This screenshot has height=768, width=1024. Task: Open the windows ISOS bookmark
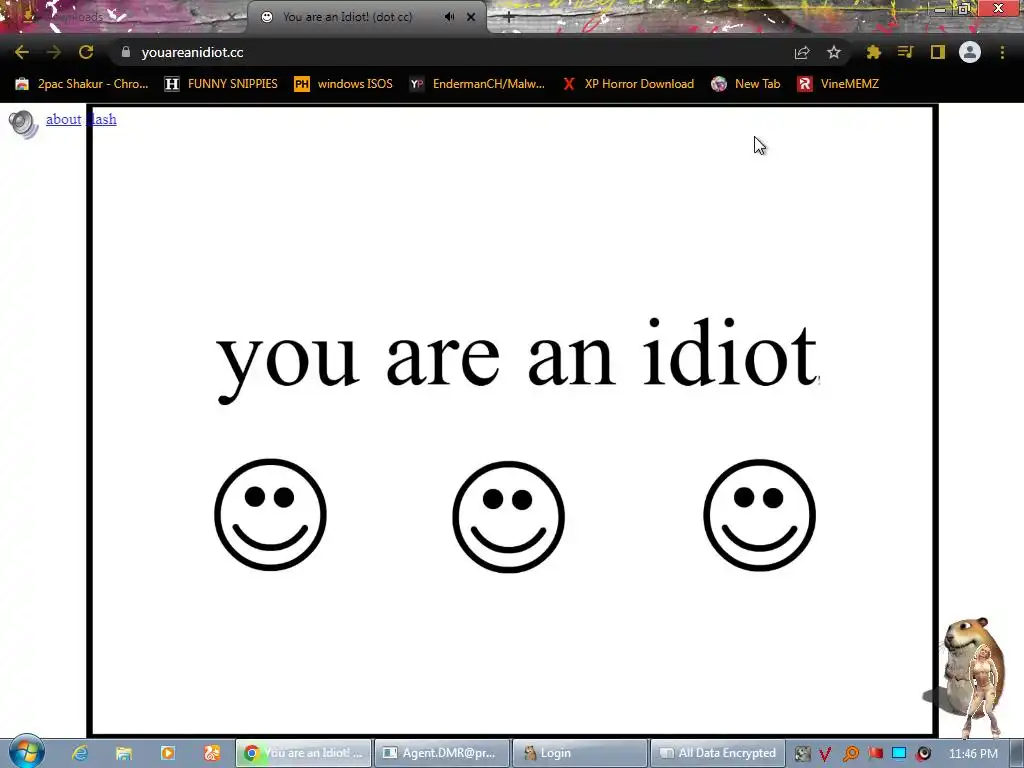tap(344, 84)
